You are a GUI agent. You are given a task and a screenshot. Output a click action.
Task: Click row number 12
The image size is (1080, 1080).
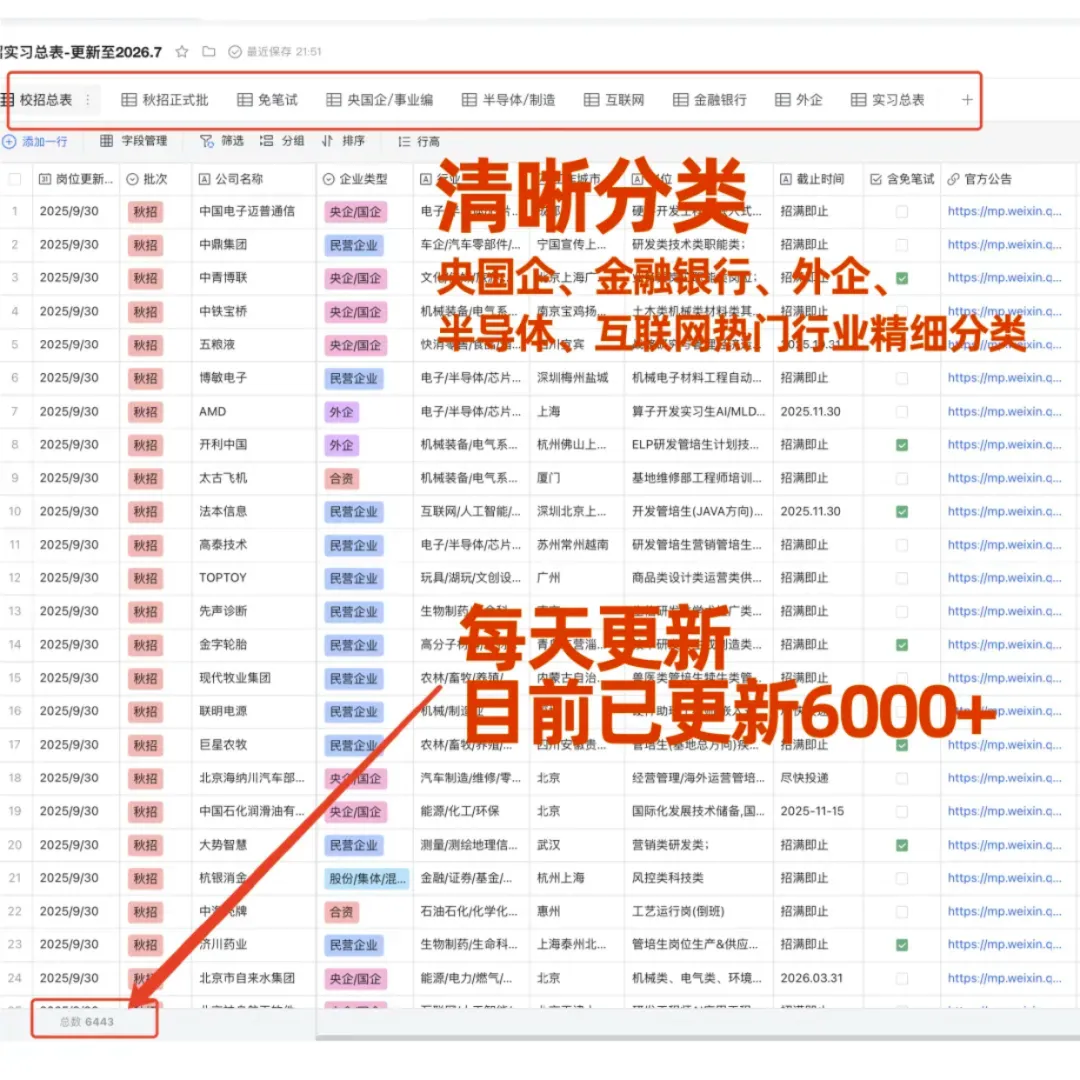14,578
